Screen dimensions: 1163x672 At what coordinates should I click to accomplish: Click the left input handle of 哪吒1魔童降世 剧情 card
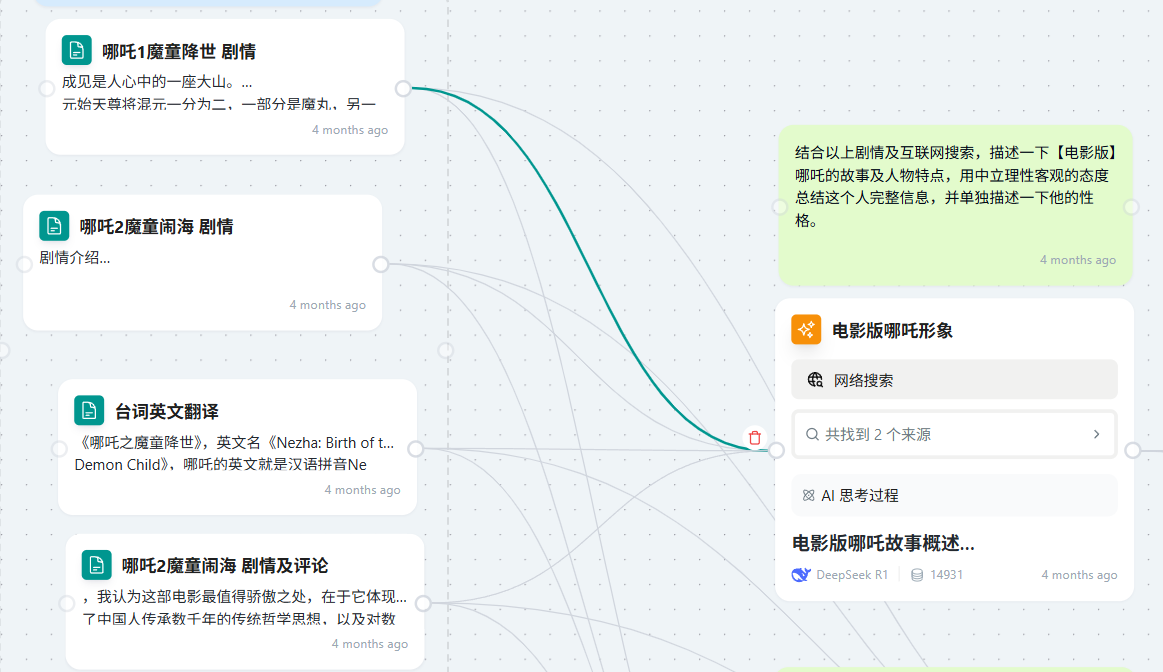tap(47, 88)
